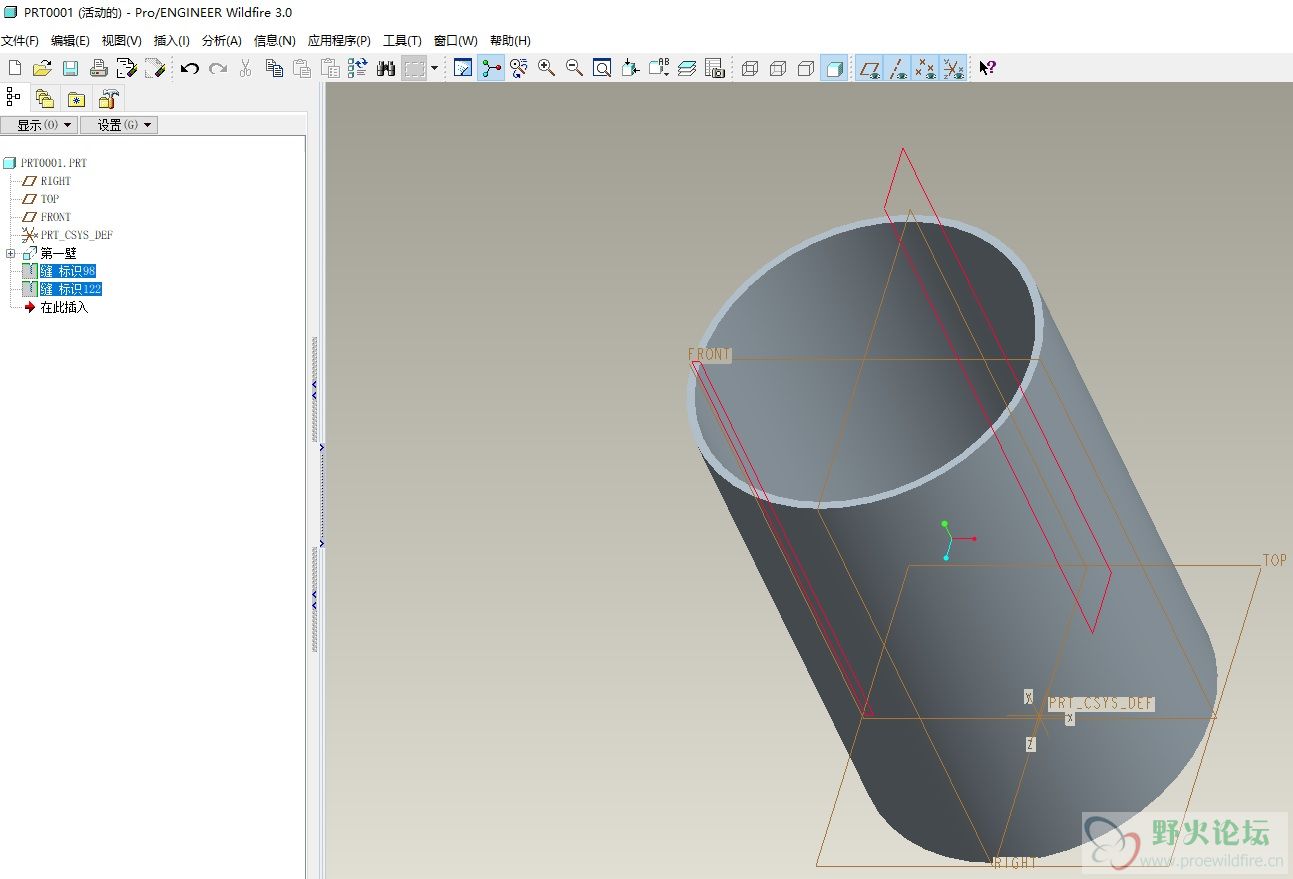This screenshot has height=879, width=1293.
Task: Select FRONT datum plane in tree
Action: pos(56,217)
